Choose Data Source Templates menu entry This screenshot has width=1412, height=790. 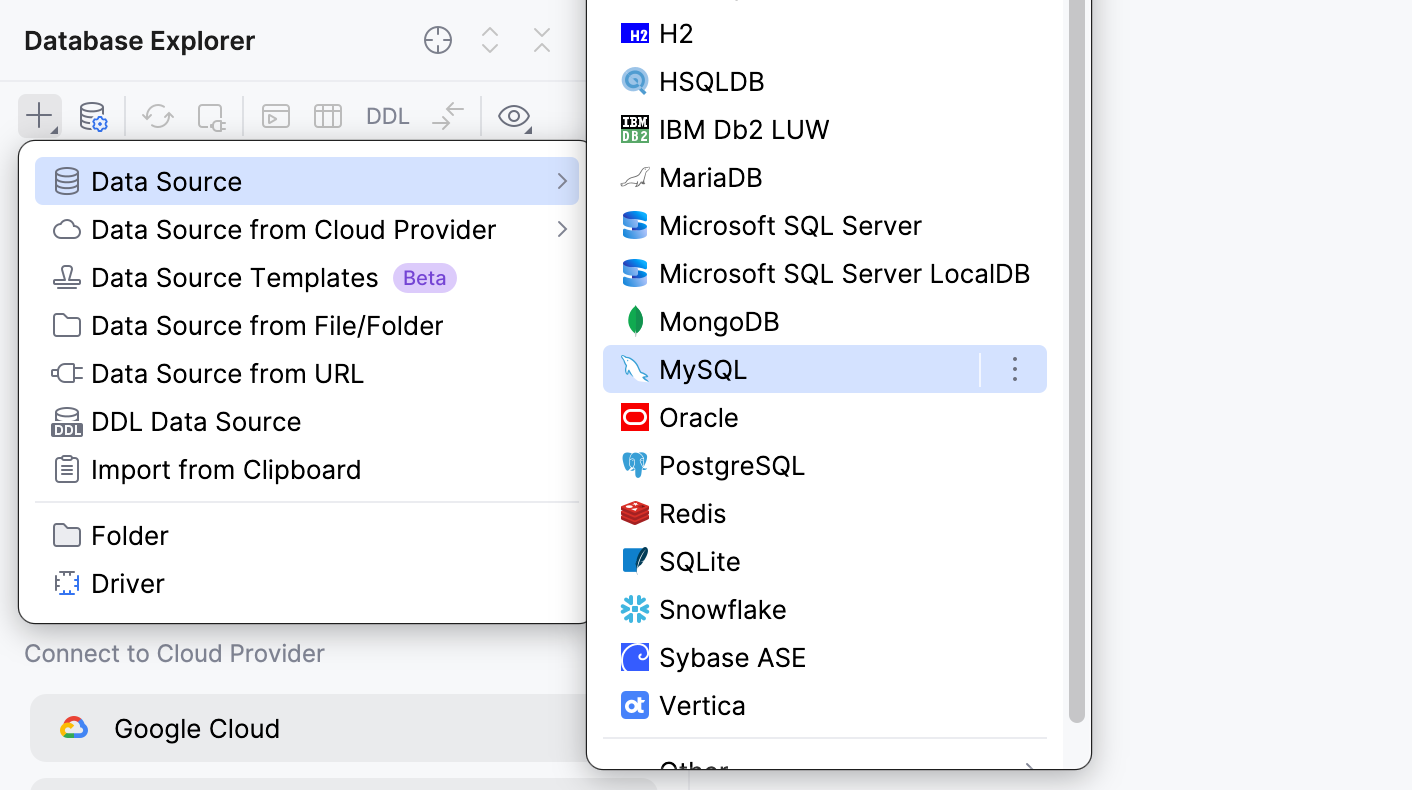tap(307, 277)
